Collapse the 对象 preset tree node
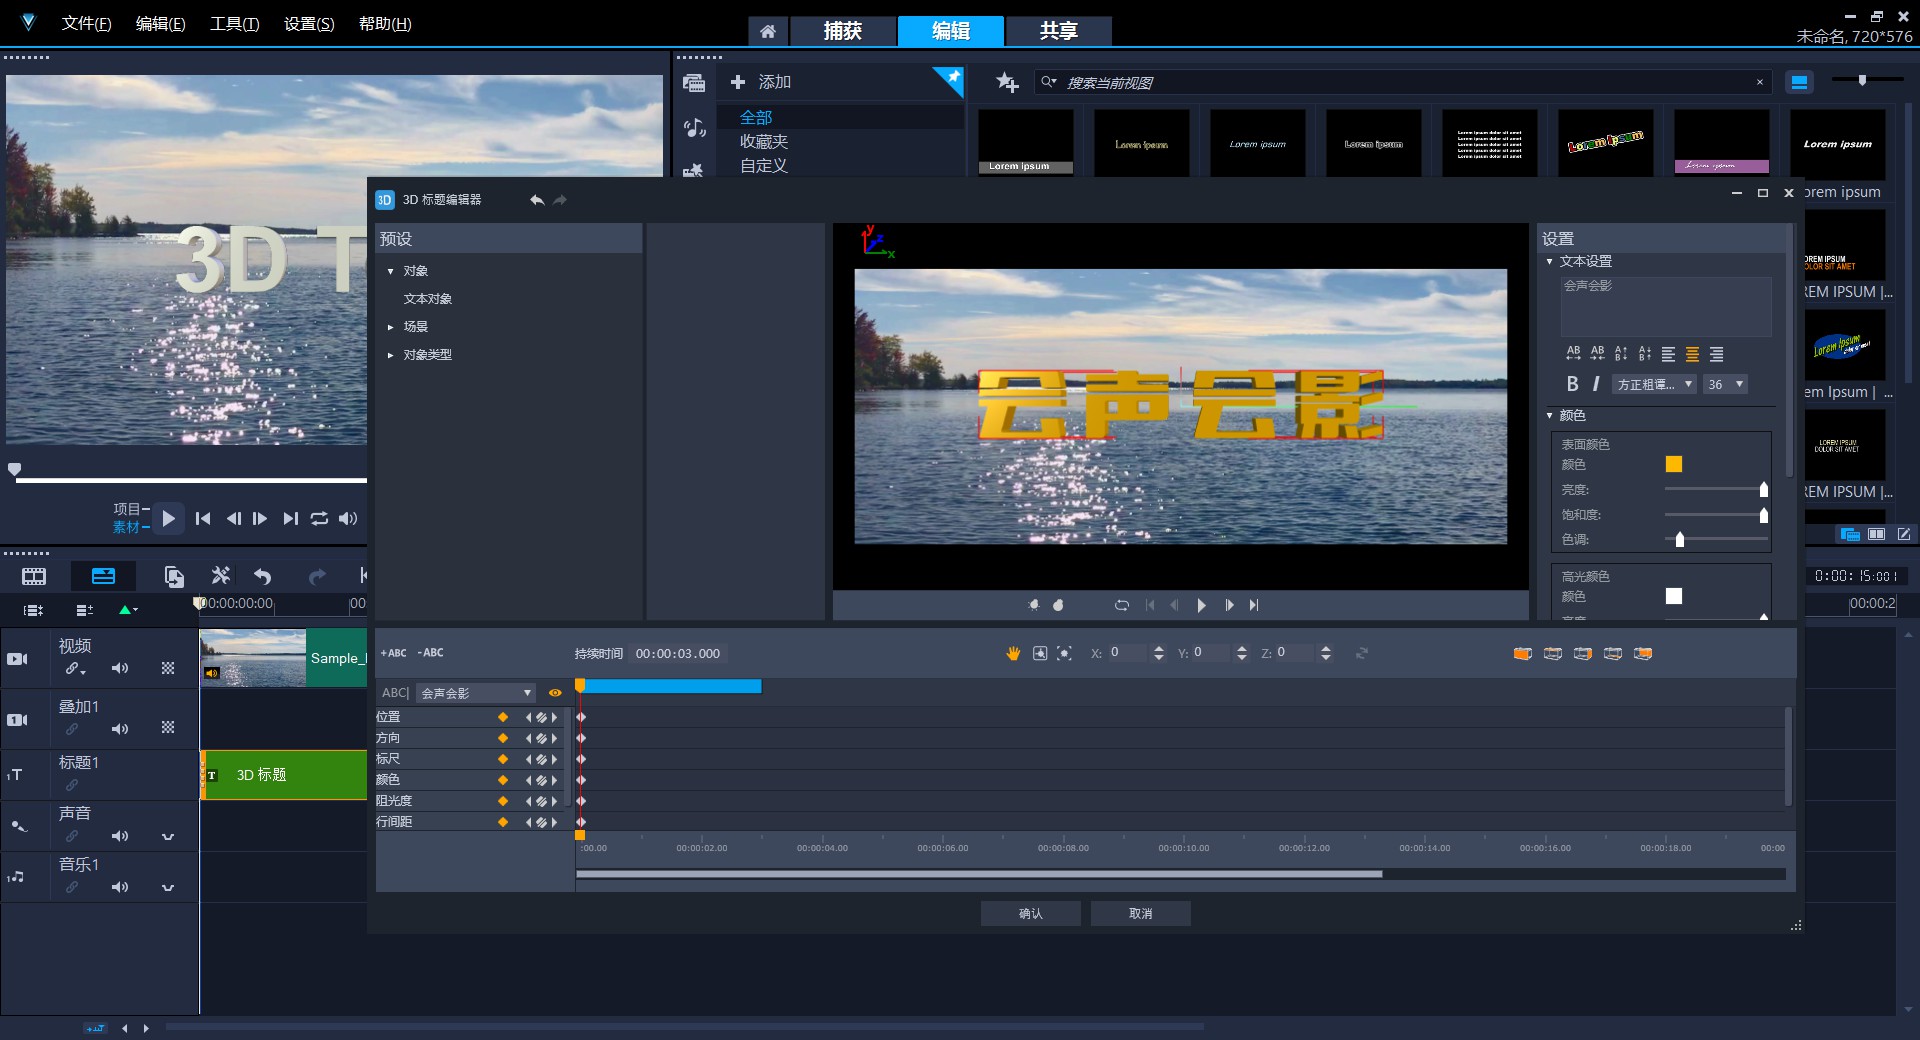The image size is (1920, 1040). 391,271
